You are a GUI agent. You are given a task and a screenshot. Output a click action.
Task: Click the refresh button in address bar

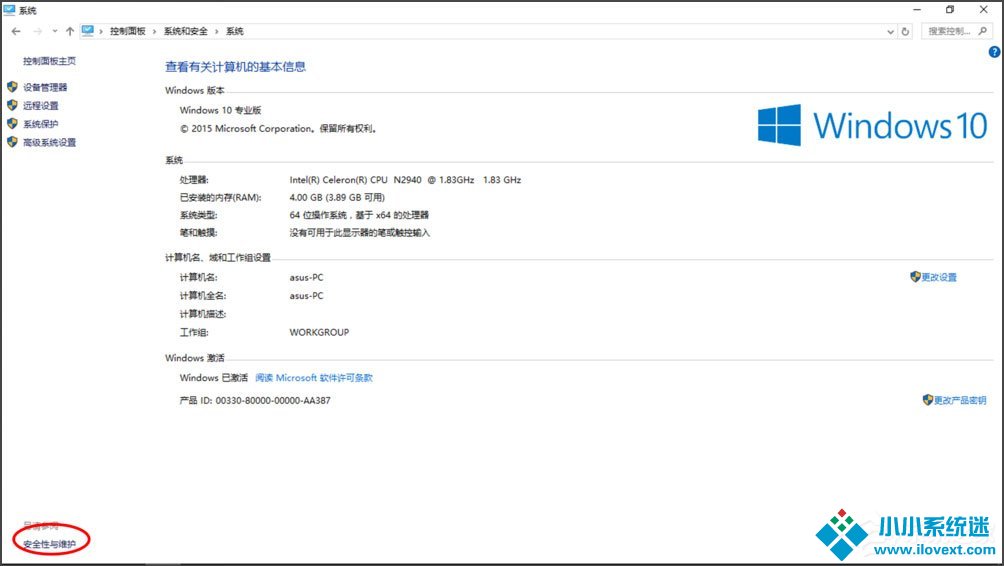905,31
